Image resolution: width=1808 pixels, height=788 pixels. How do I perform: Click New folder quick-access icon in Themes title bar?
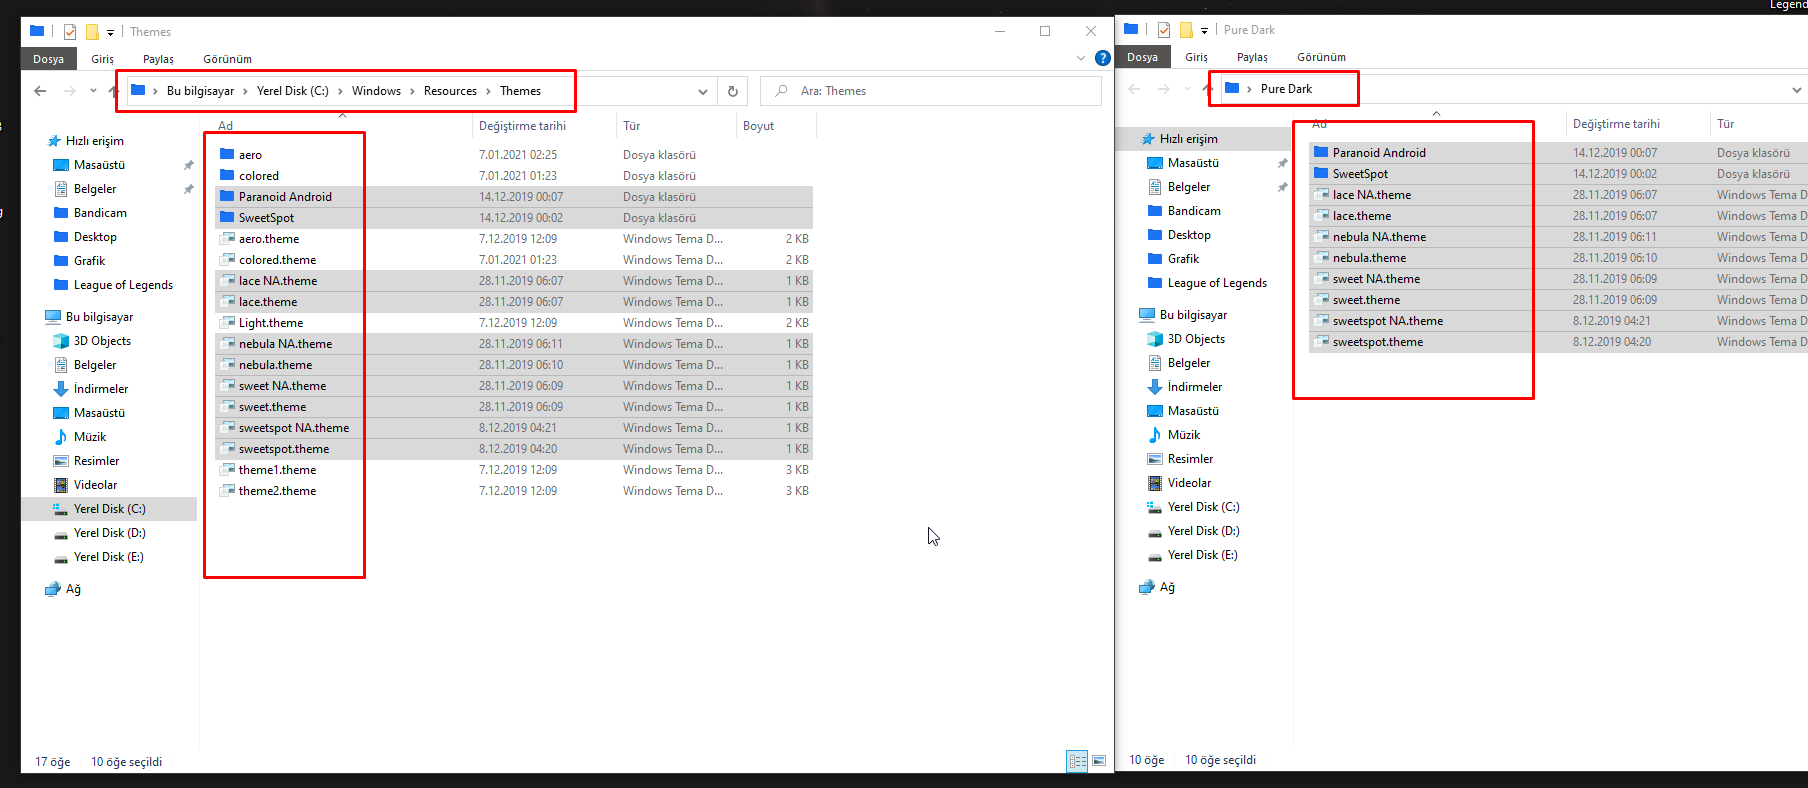92,32
